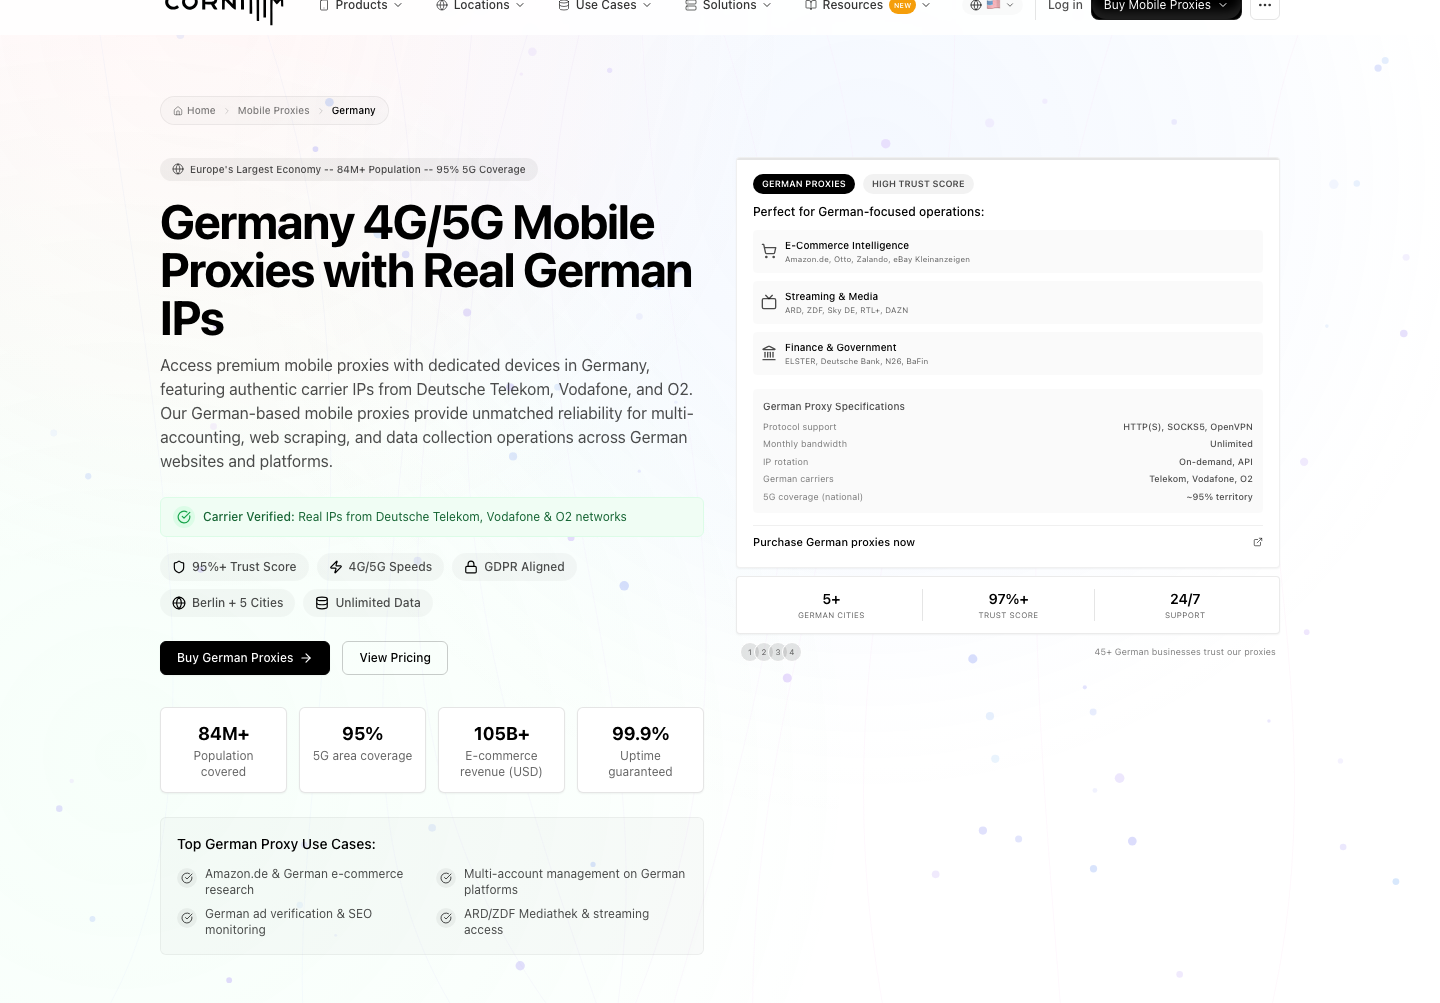This screenshot has height=1003, width=1440.
Task: Click the Log in link
Action: 1065,6
